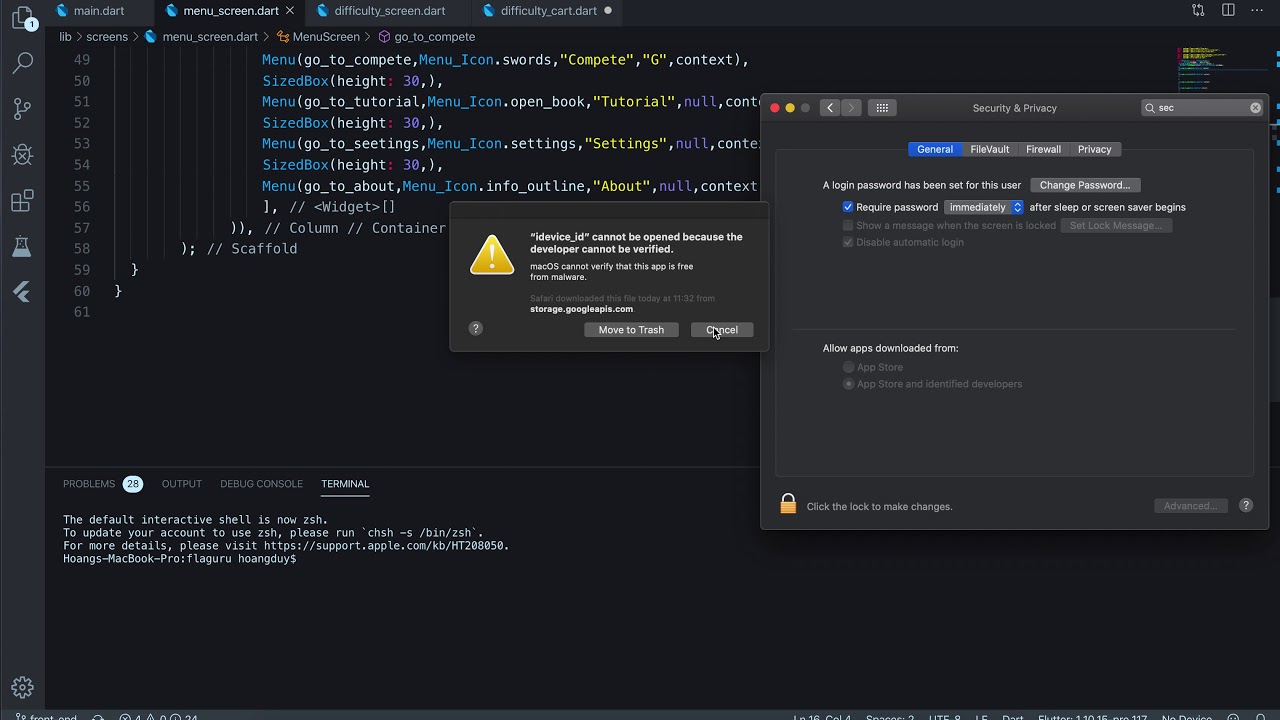The height and width of the screenshot is (720, 1280).
Task: Open the Search view in activity bar
Action: (x=22, y=62)
